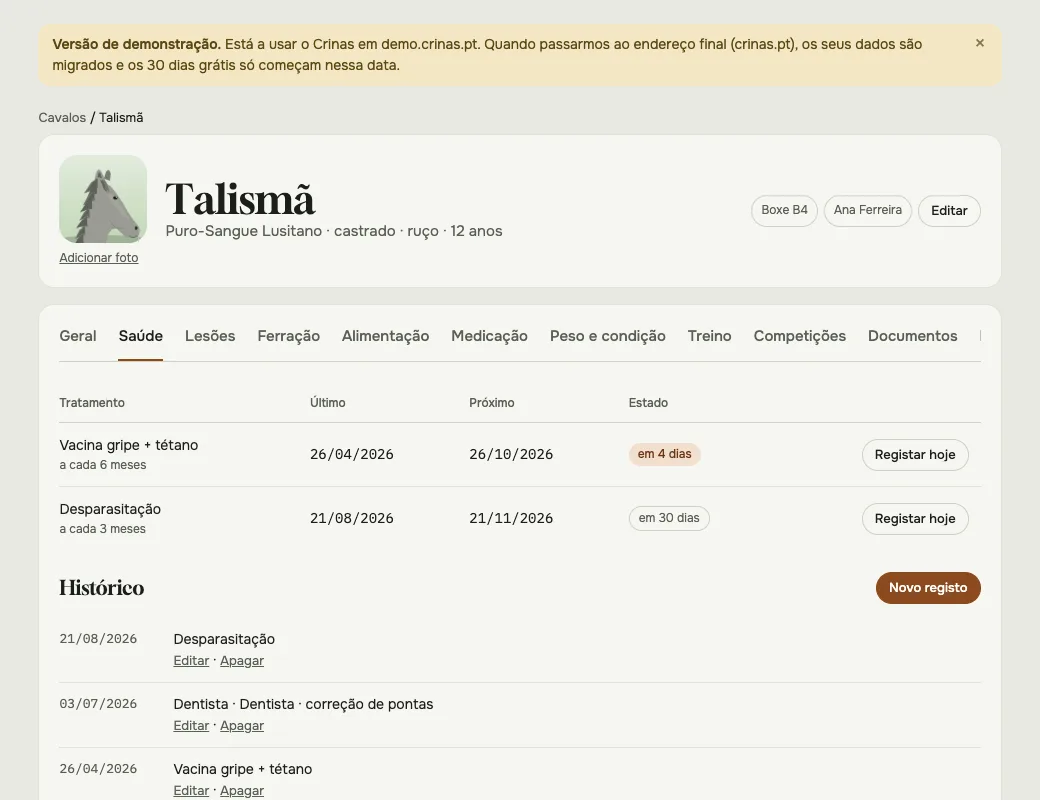Register today for Vacina gripe + tétano
Screen dimensions: 1040x800
coord(915,455)
